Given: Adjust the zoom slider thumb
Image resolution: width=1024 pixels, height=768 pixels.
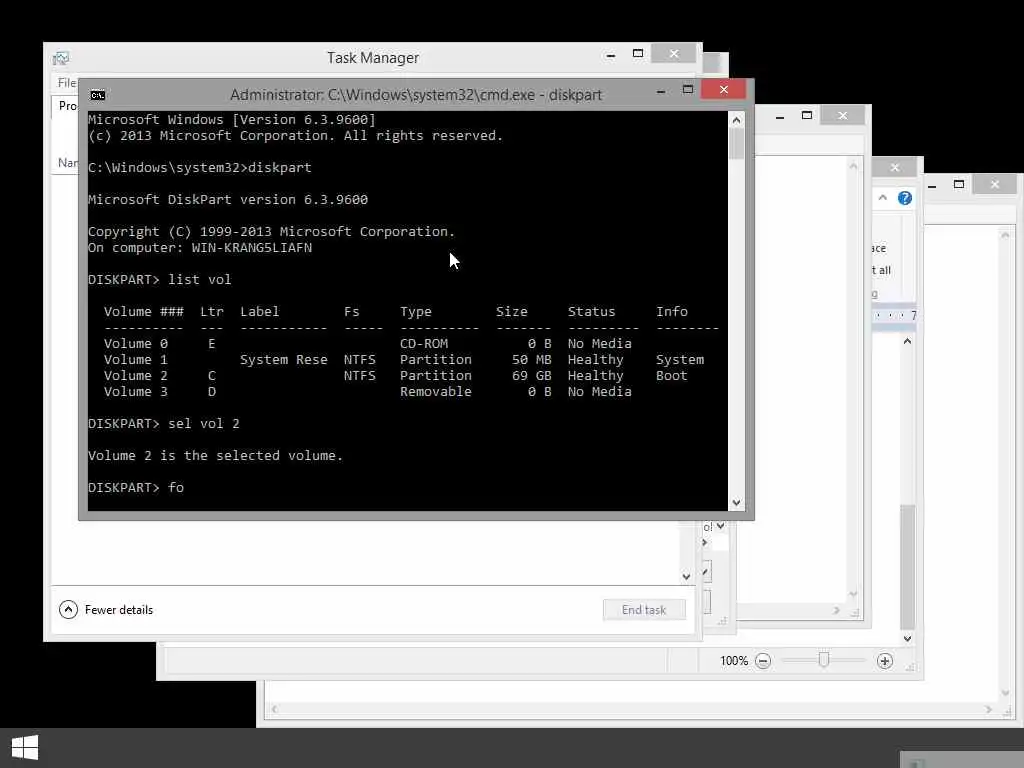Looking at the screenshot, I should click(824, 660).
